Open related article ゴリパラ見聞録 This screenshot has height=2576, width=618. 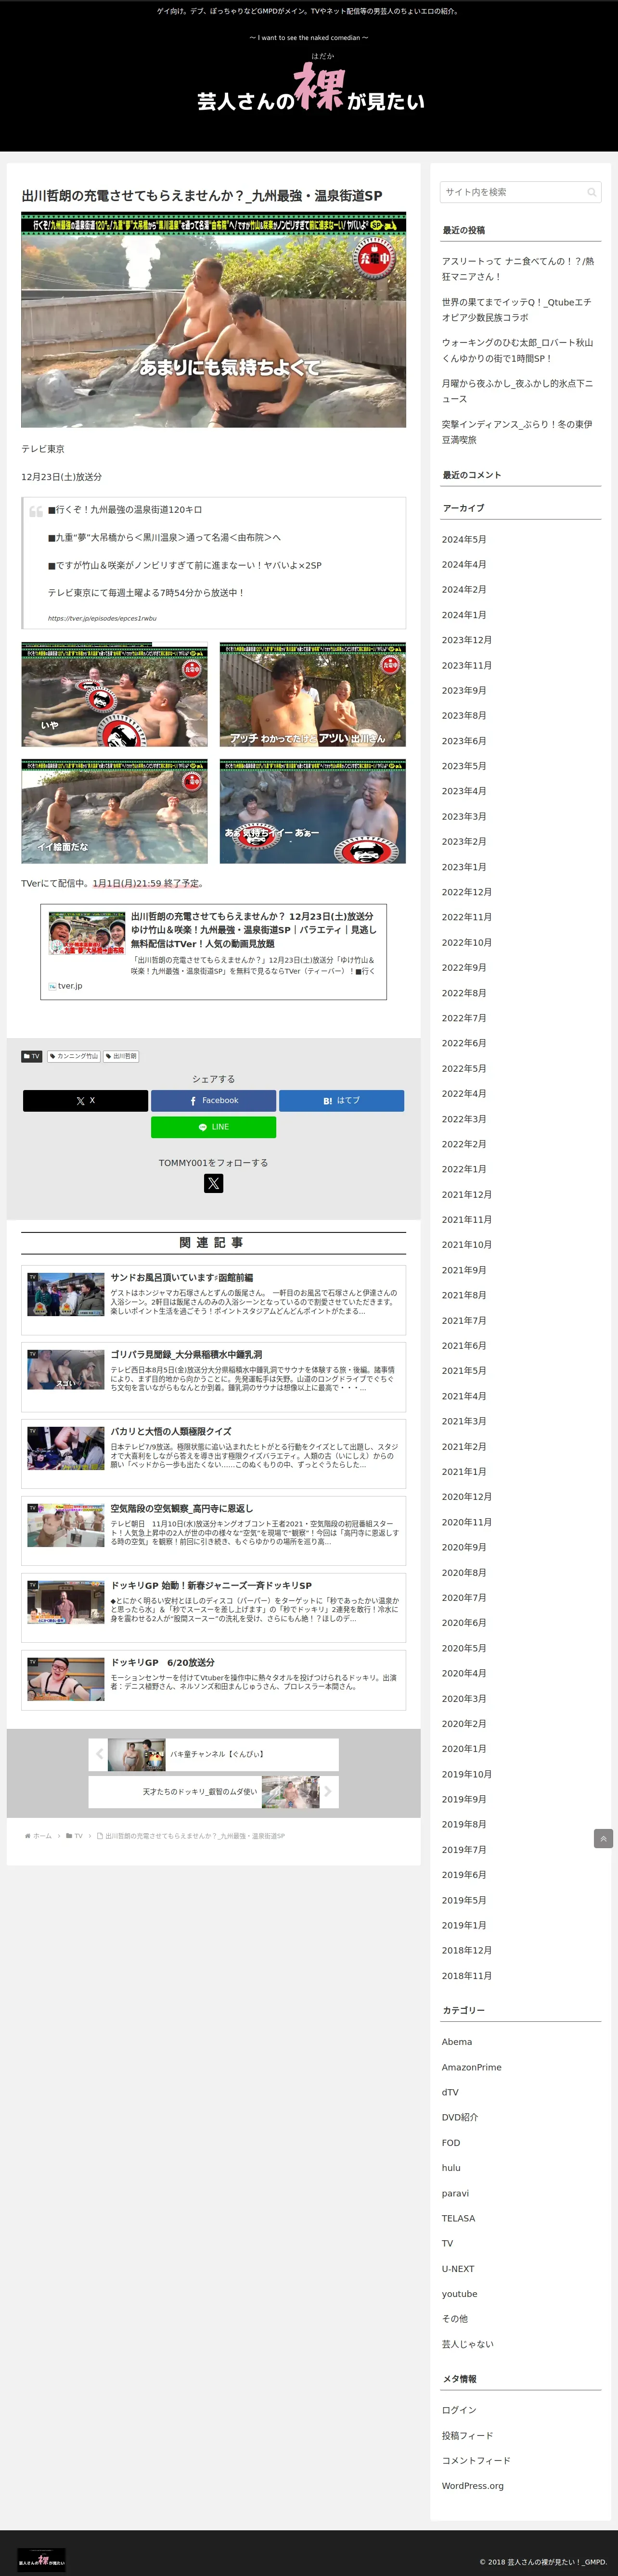pos(213,1377)
